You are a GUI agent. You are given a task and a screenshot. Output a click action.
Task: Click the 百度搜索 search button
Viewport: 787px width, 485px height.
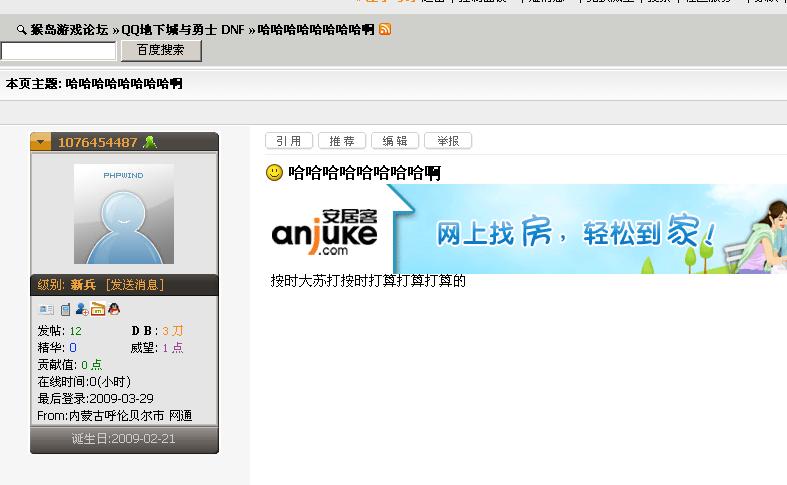(161, 50)
